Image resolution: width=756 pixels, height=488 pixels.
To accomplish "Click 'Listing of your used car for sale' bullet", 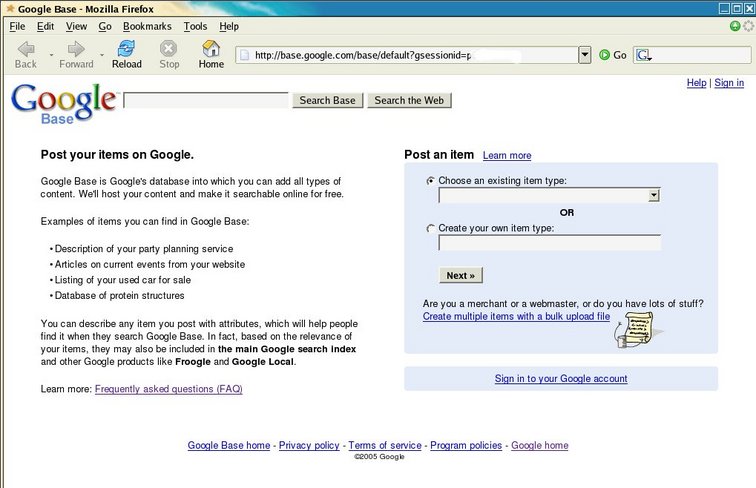I will [x=122, y=280].
